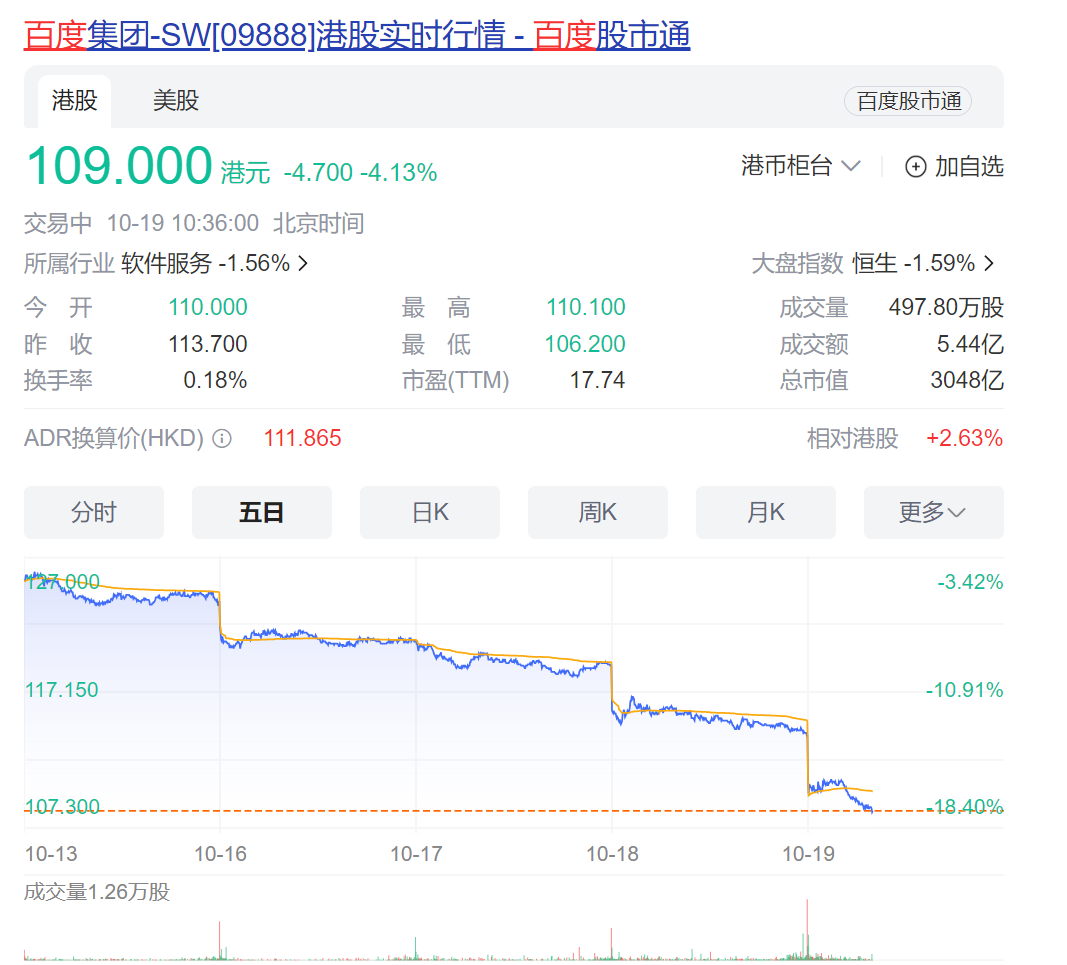Open 大盘指数 恒生 details via chevron
Screen dimensions: 1067x965
[x=988, y=263]
